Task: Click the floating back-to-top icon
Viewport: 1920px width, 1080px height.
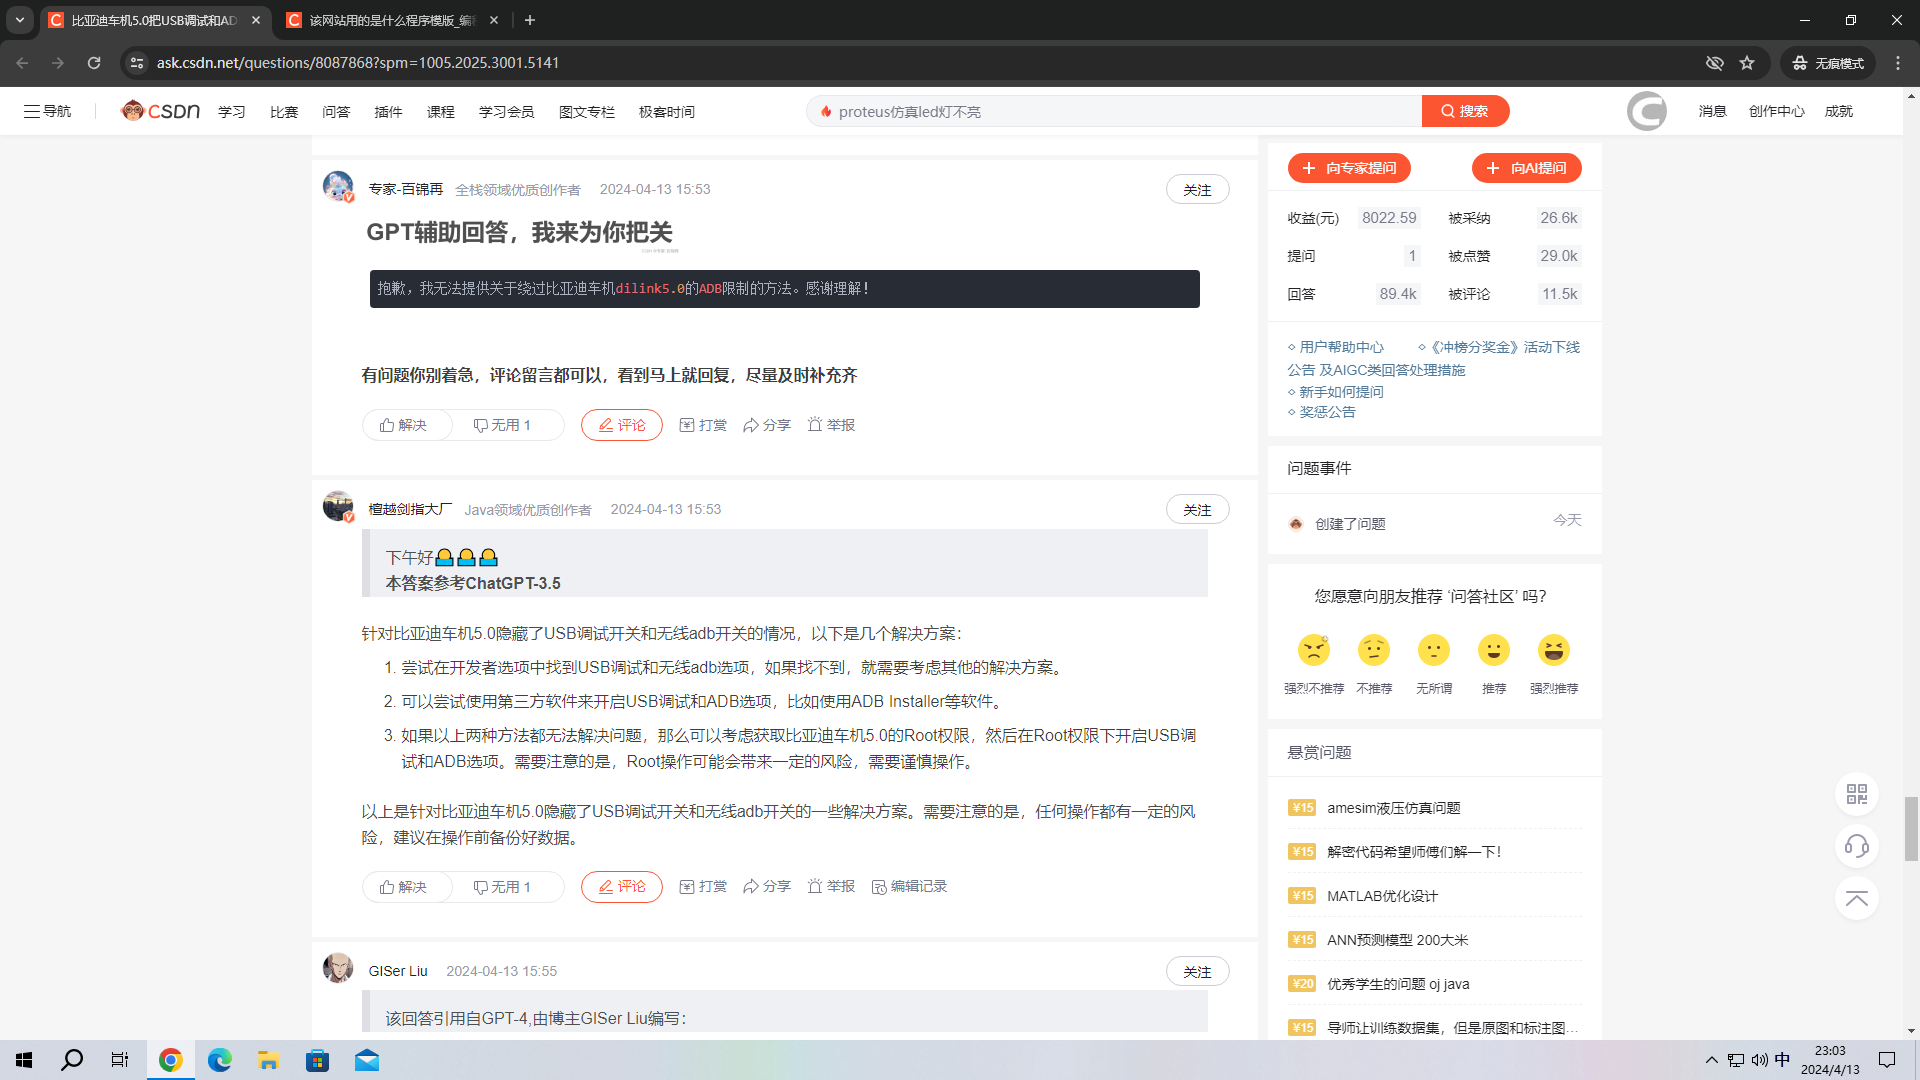Action: click(1857, 898)
